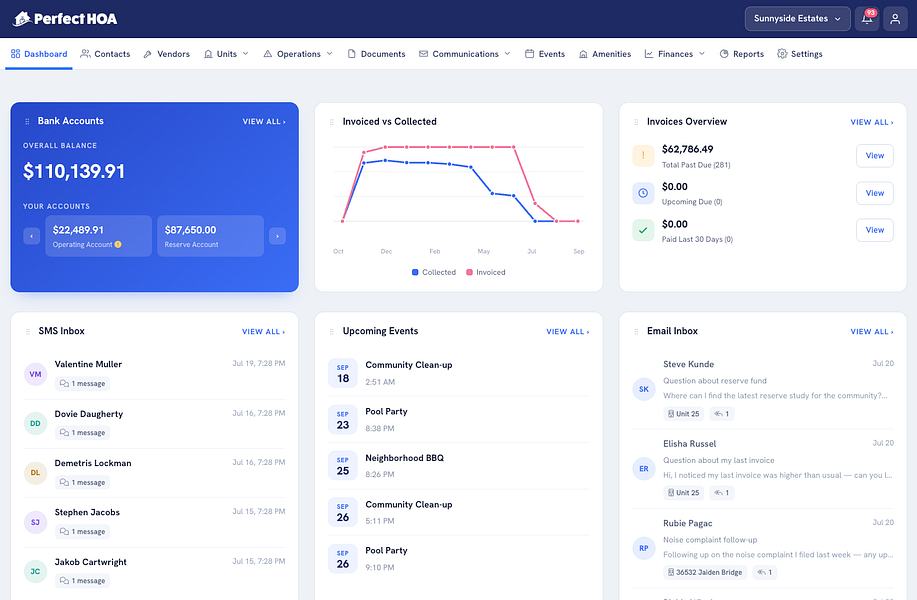Click Demetris Lockman's DL avatar
This screenshot has width=917, height=600.
[x=35, y=473]
